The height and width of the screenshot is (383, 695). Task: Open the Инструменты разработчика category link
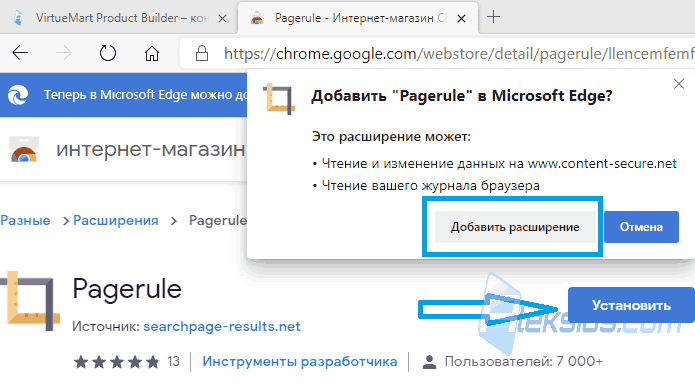pyautogui.click(x=300, y=362)
